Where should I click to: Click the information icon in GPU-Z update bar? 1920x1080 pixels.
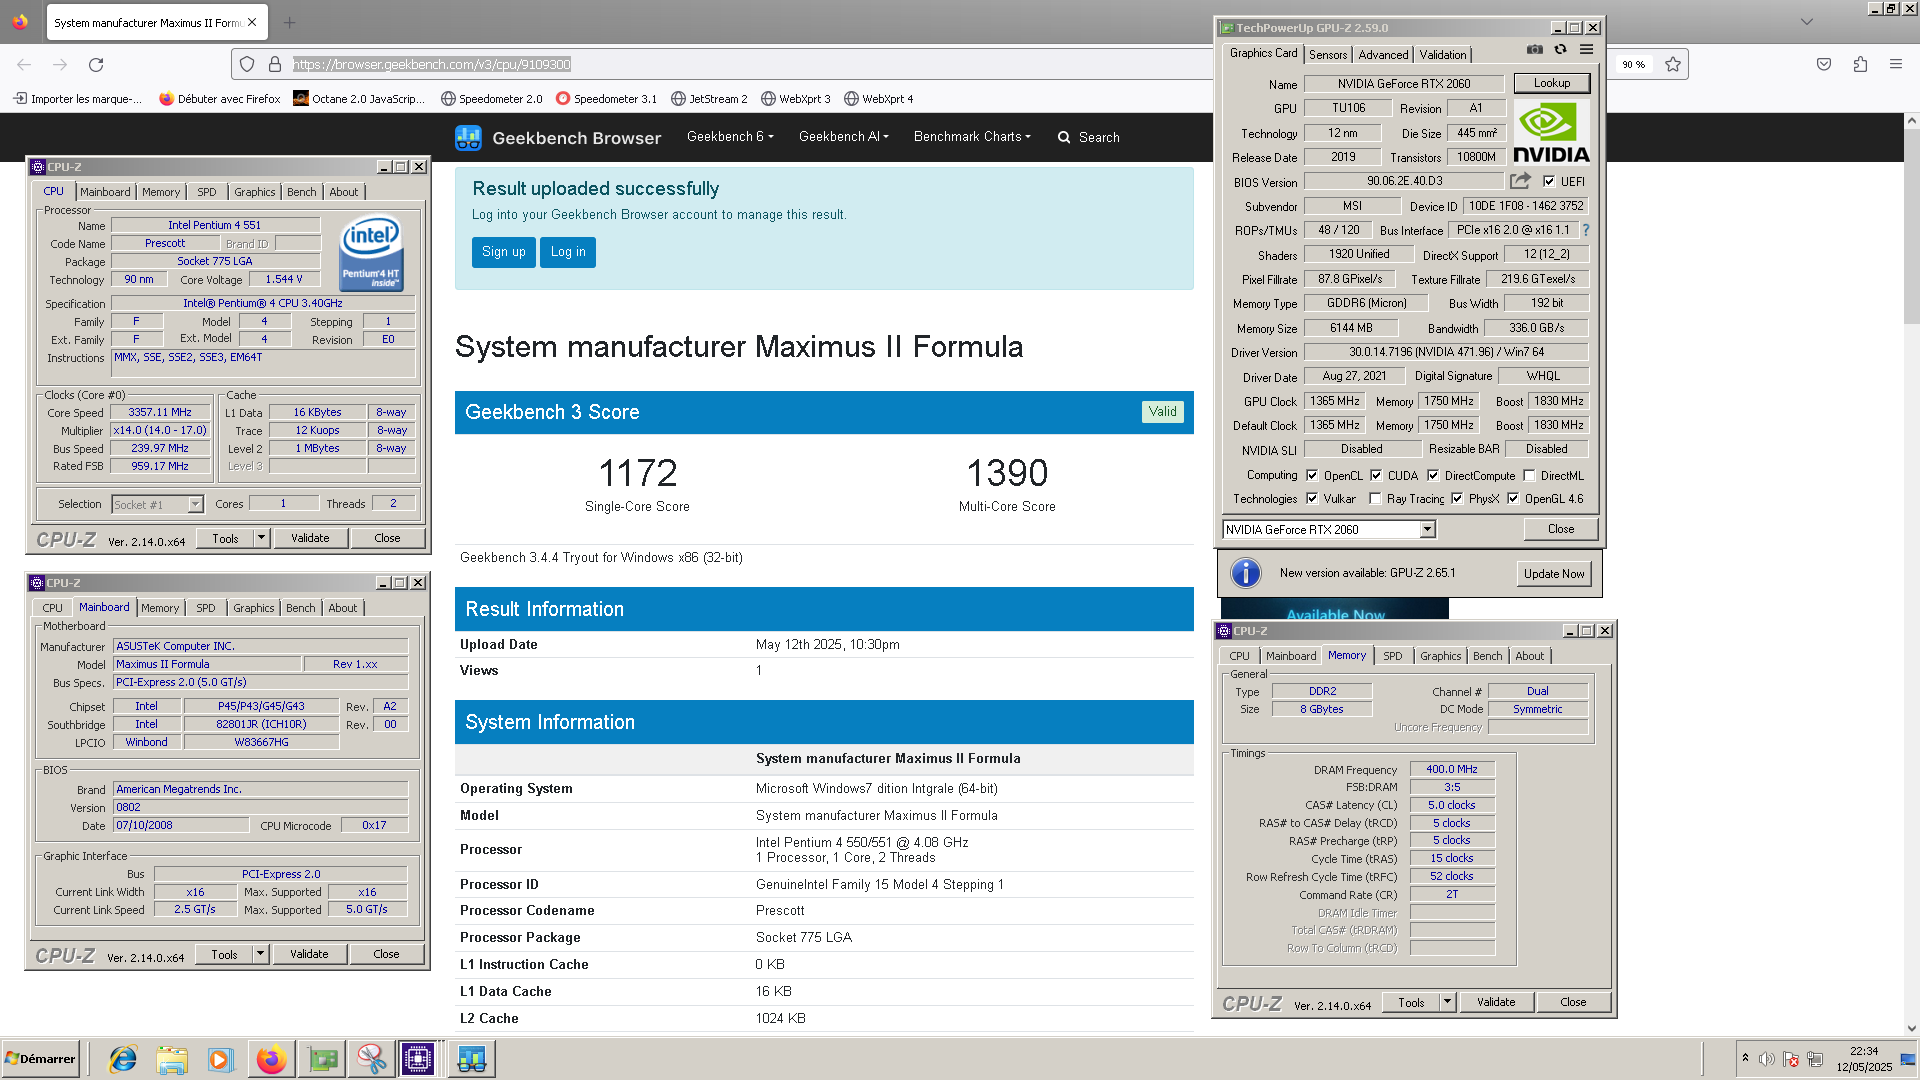tap(1245, 573)
